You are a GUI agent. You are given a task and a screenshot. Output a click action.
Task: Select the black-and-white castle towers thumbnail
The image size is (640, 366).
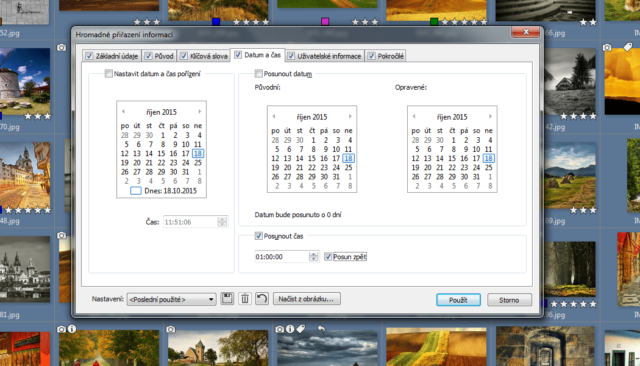(x=25, y=269)
